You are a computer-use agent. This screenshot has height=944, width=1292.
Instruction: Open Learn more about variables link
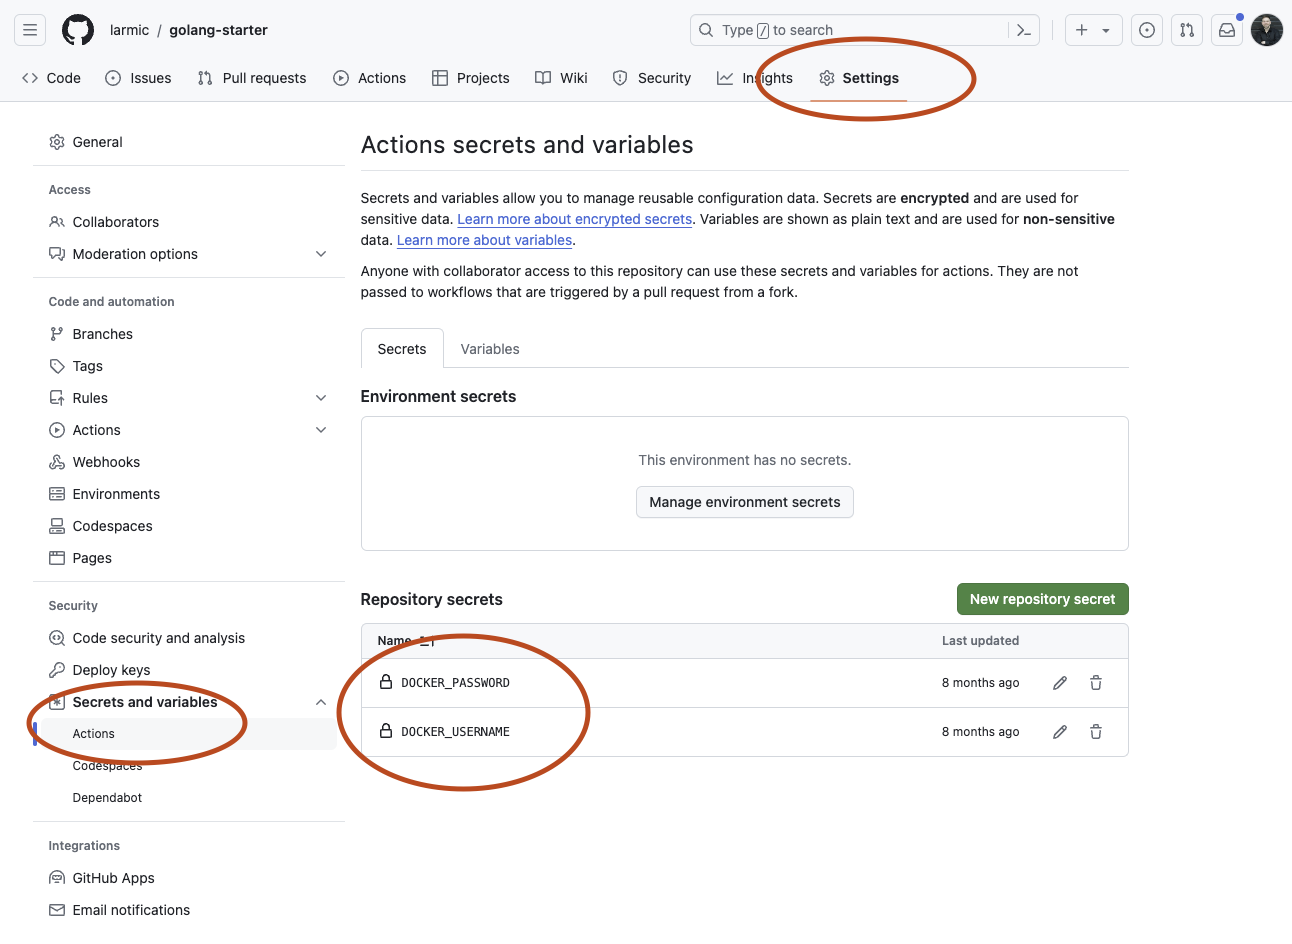point(485,240)
